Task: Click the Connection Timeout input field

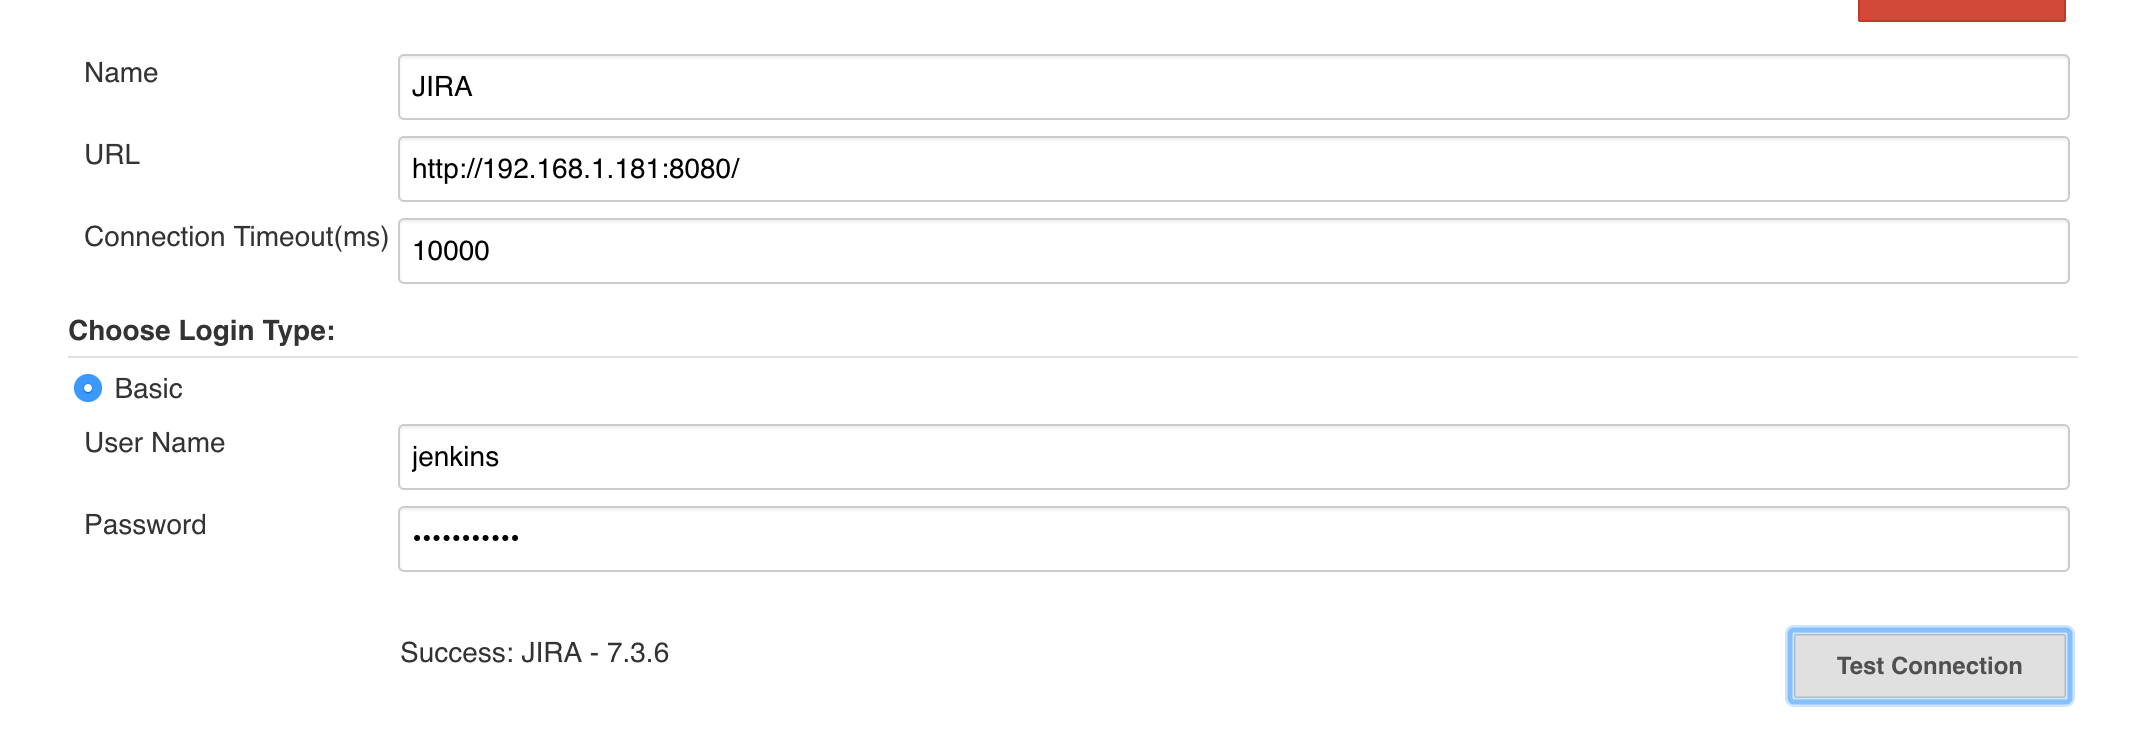Action: point(1232,251)
